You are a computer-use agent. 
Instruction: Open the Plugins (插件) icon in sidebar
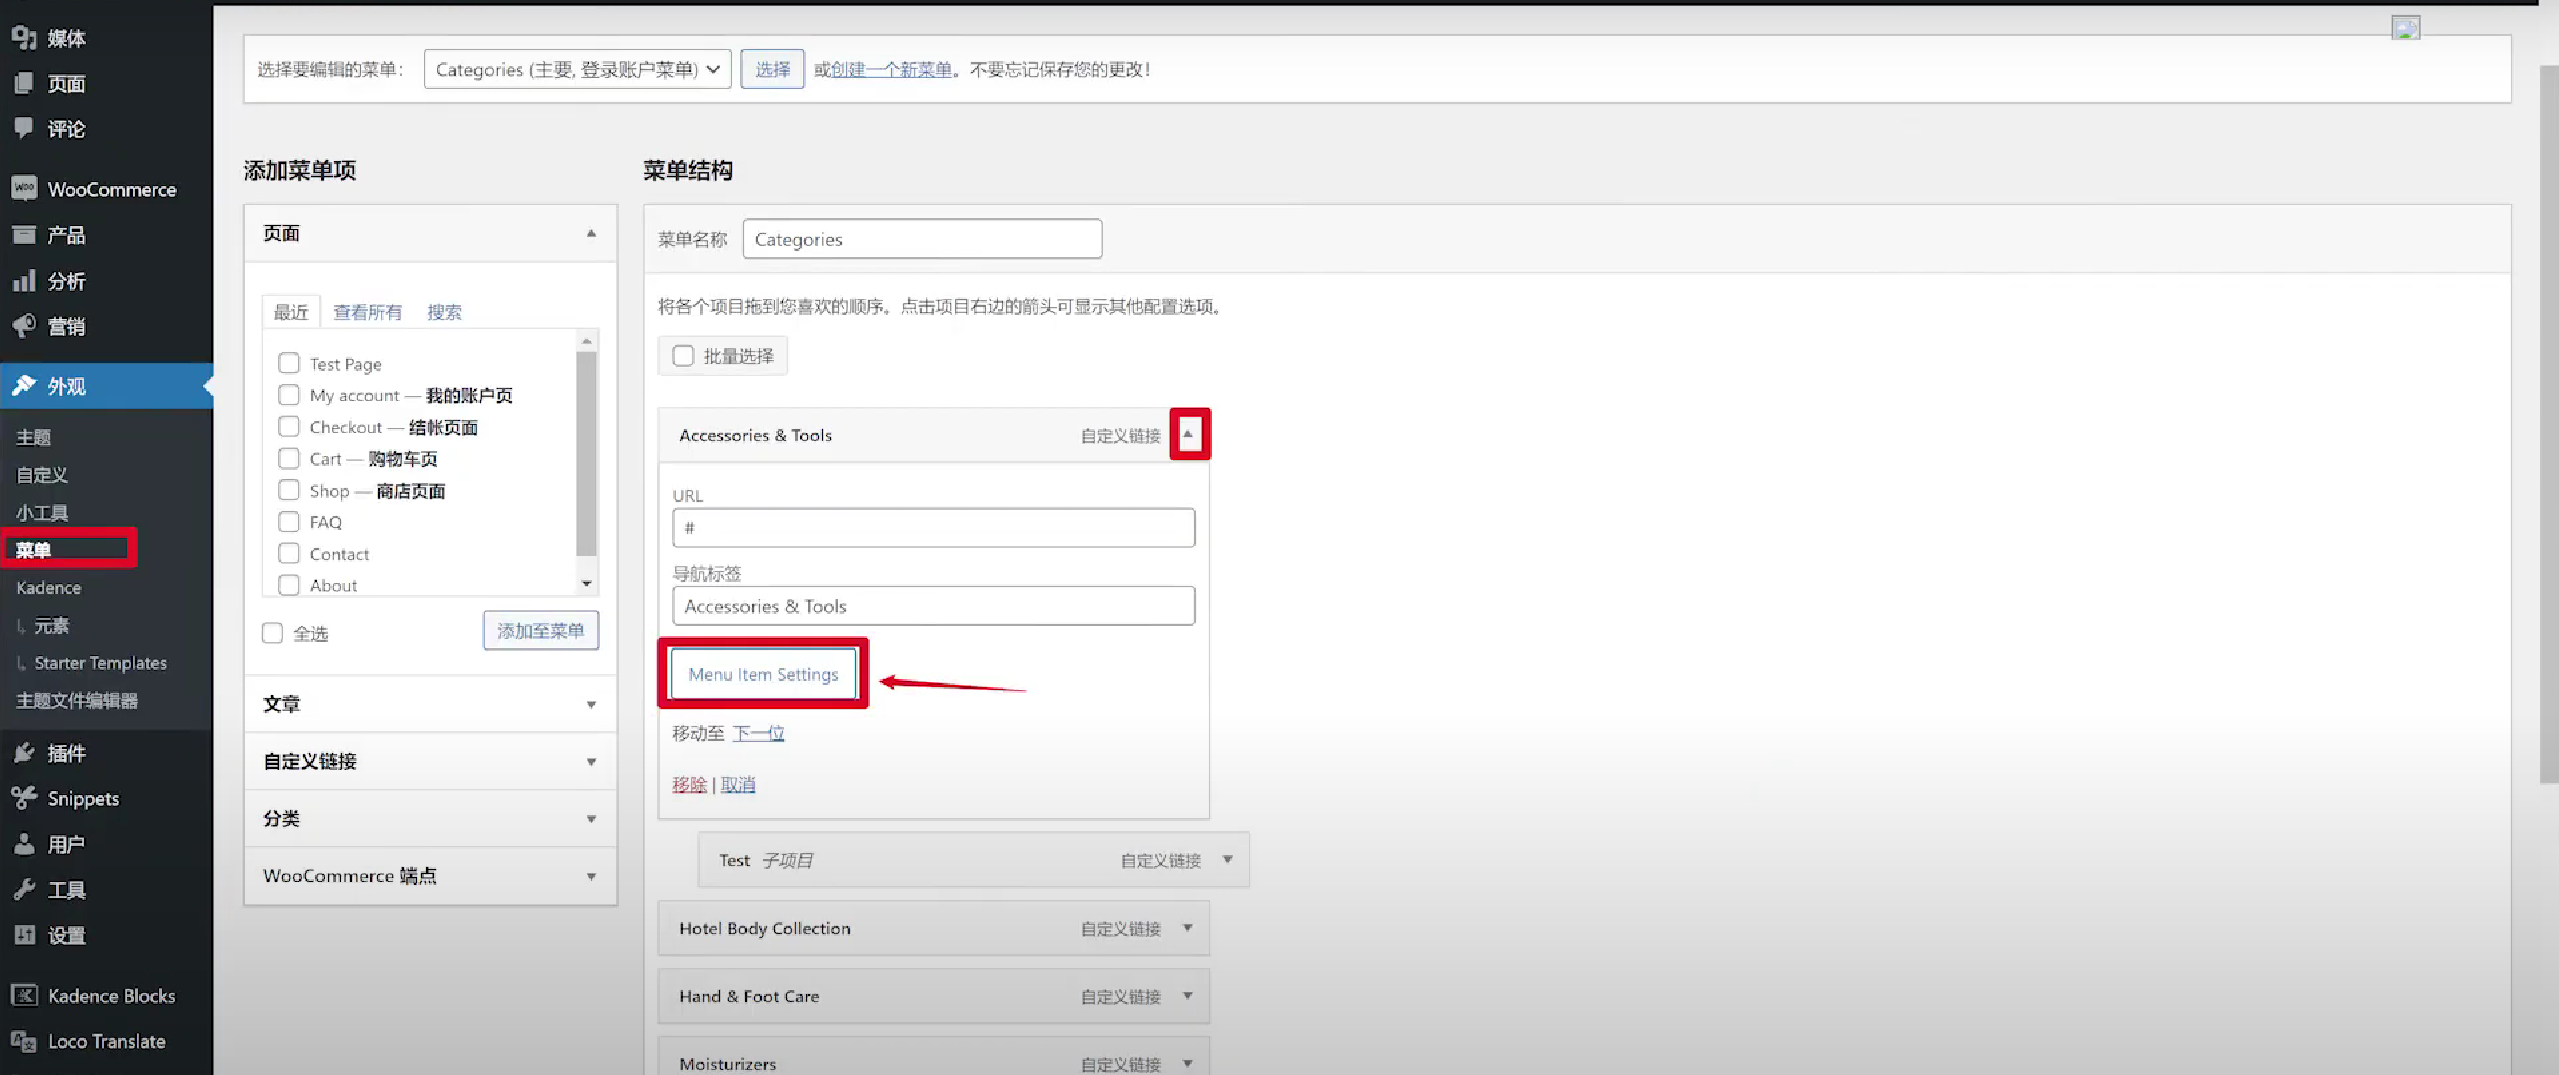click(x=24, y=753)
